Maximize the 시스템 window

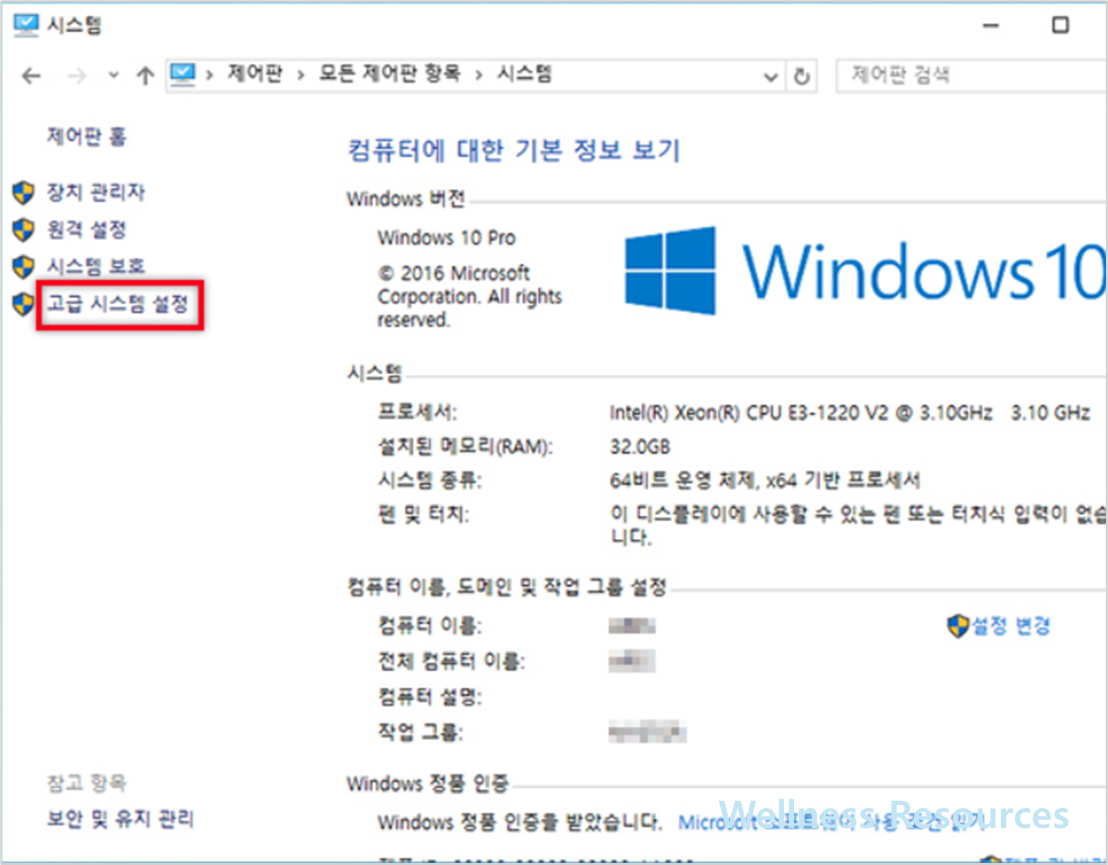pyautogui.click(x=1061, y=25)
